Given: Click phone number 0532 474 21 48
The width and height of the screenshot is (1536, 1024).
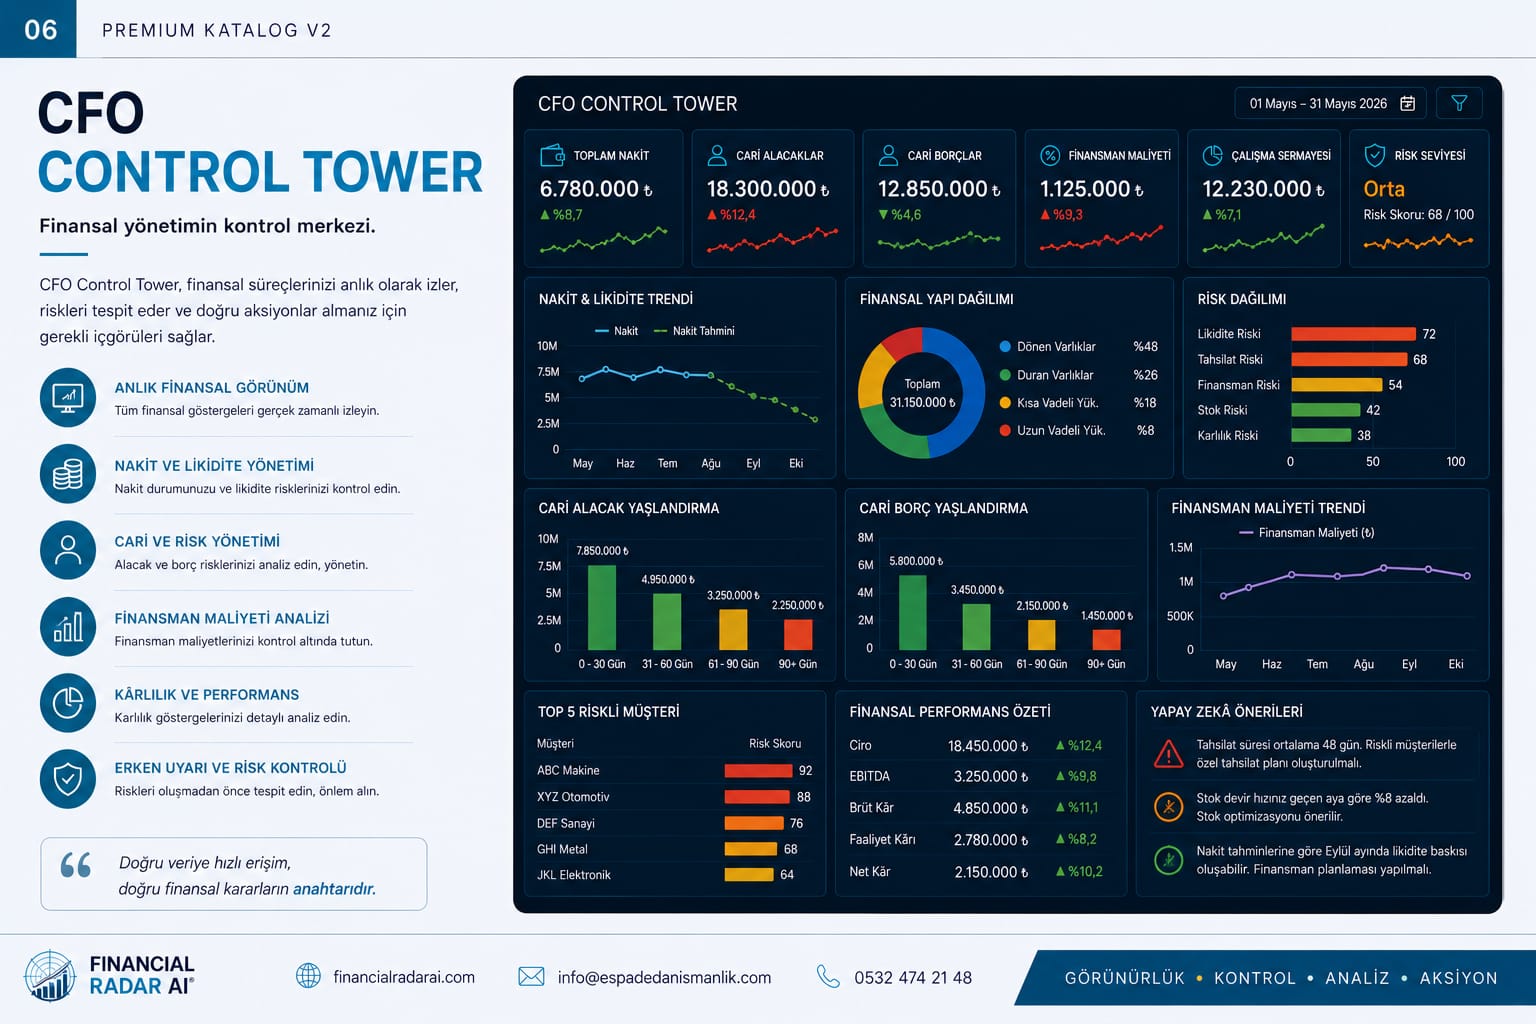Looking at the screenshot, I should [x=913, y=977].
